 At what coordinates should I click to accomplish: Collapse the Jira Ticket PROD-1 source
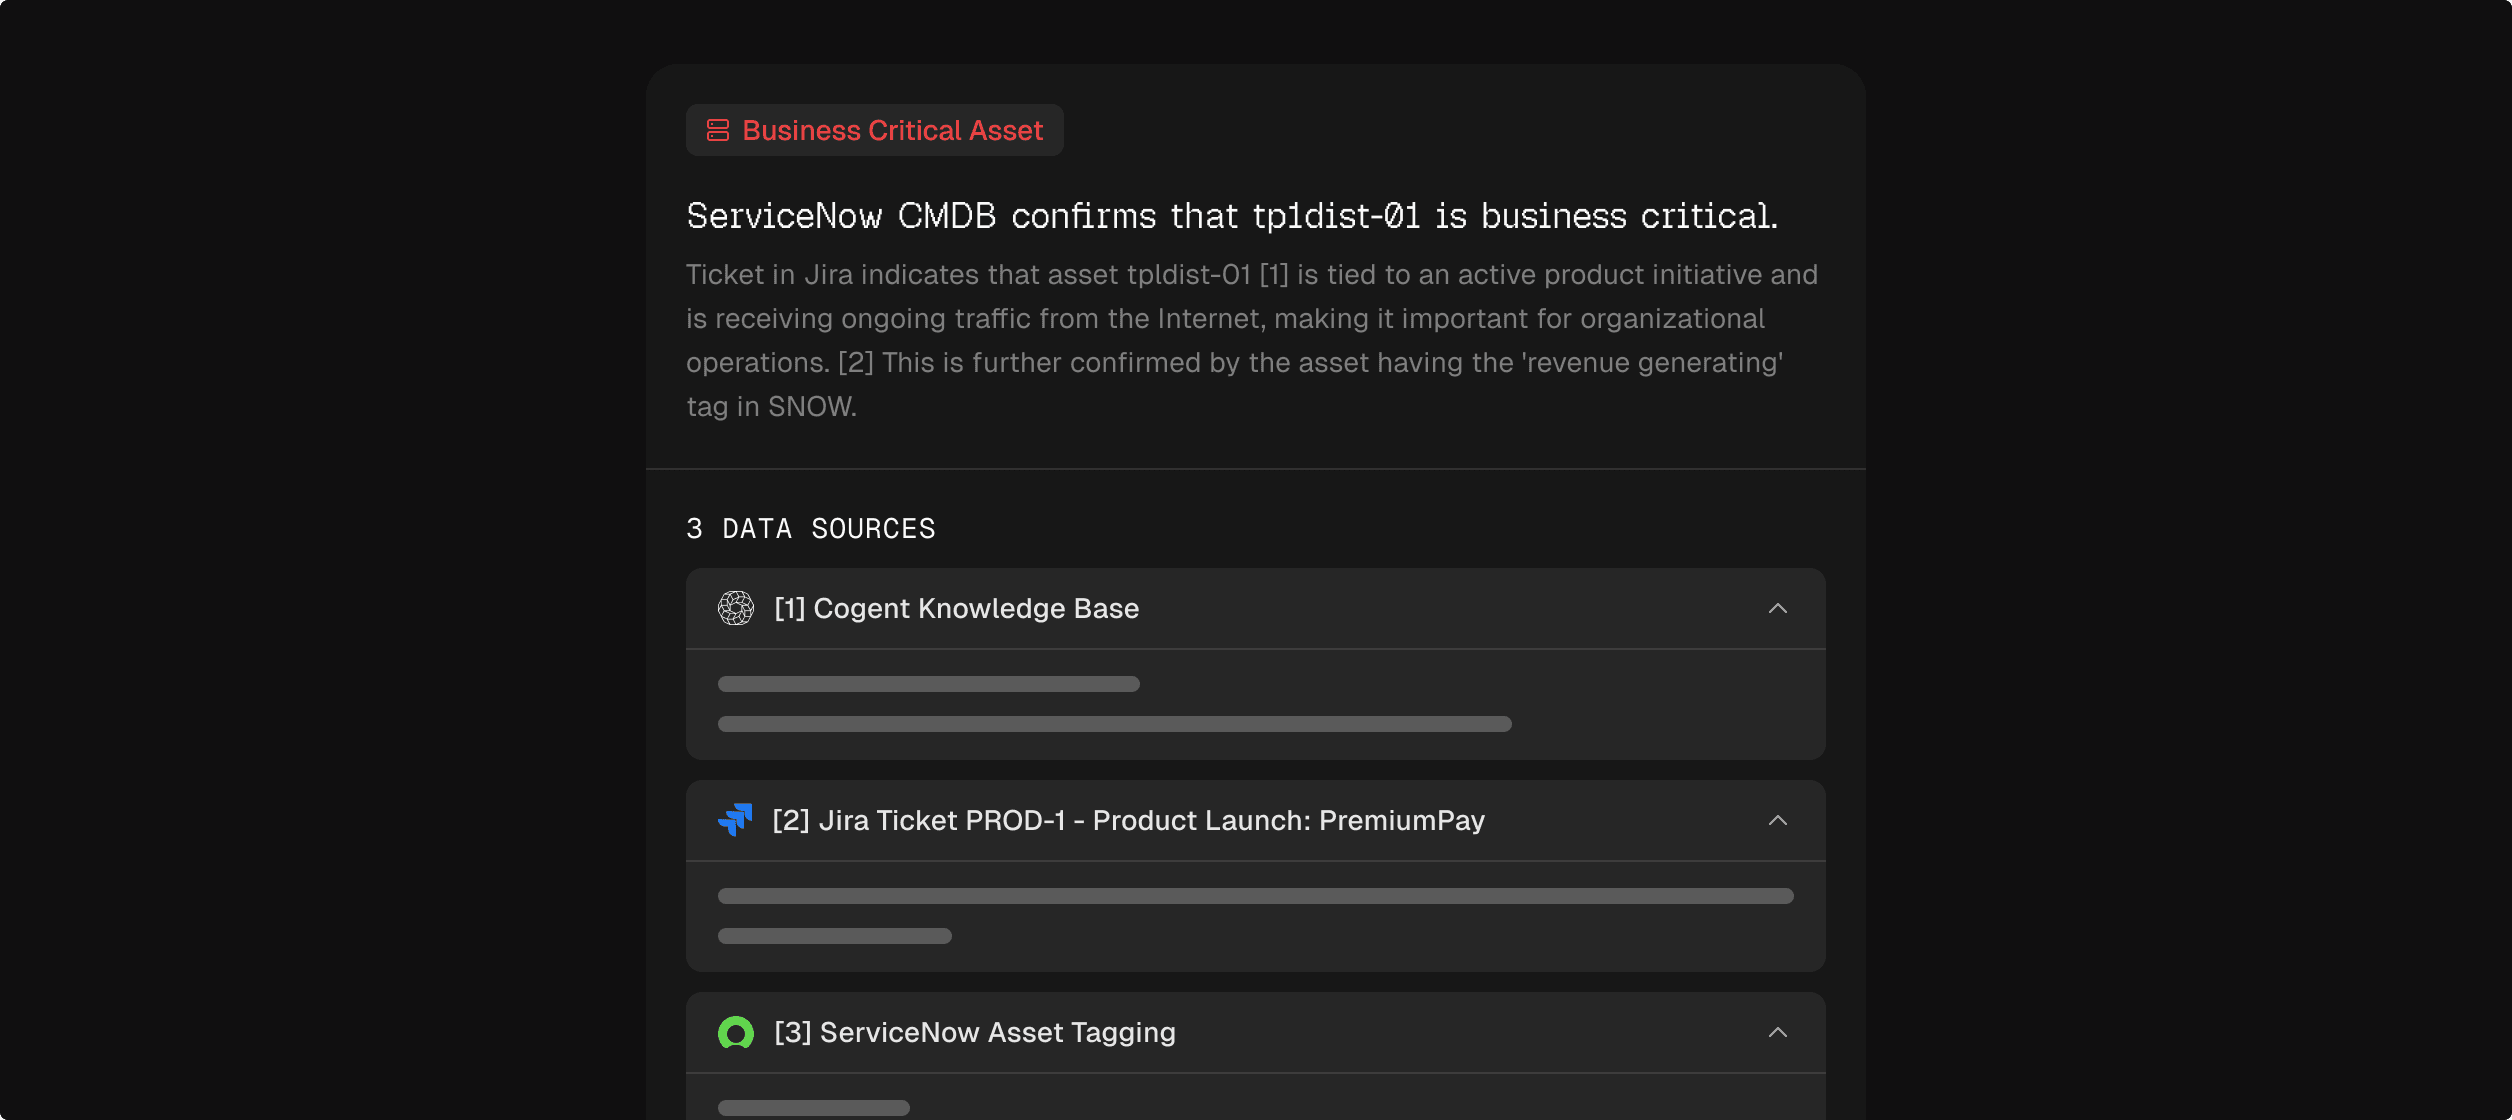point(1777,820)
